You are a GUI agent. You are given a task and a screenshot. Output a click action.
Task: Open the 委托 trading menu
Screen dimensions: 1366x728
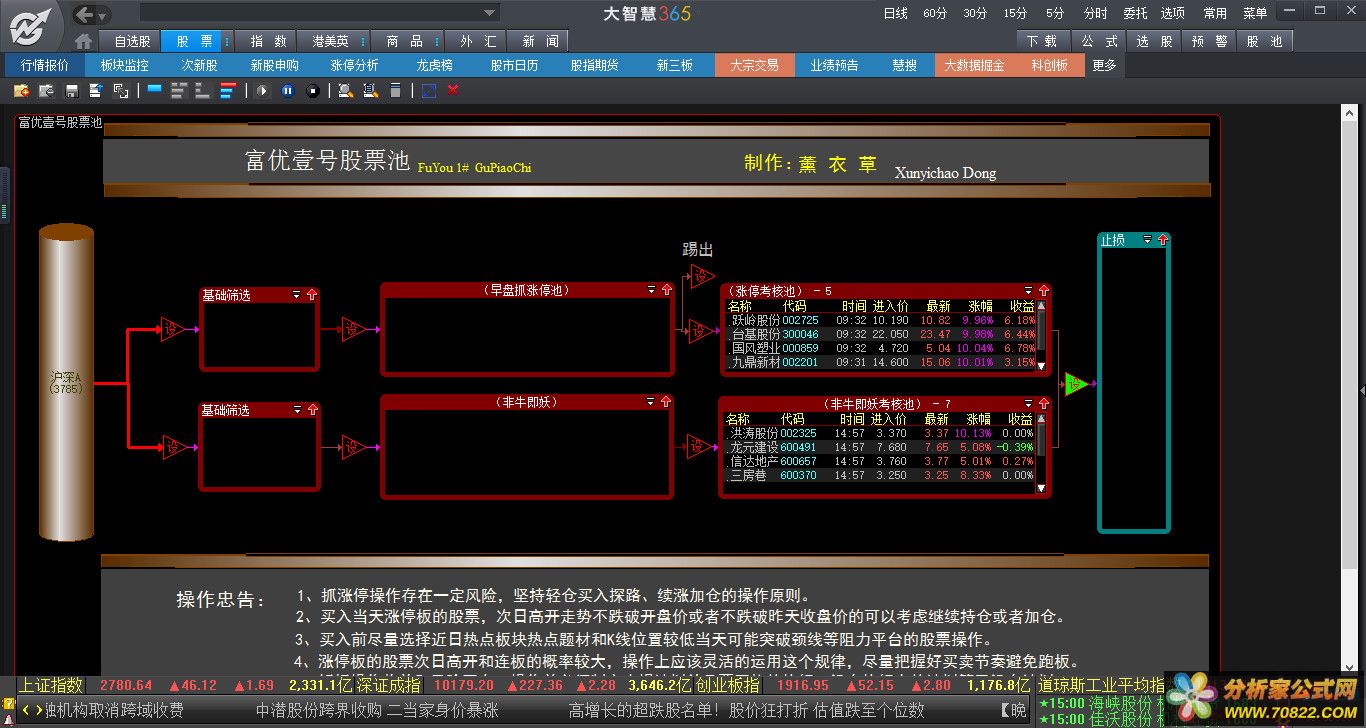click(1135, 14)
